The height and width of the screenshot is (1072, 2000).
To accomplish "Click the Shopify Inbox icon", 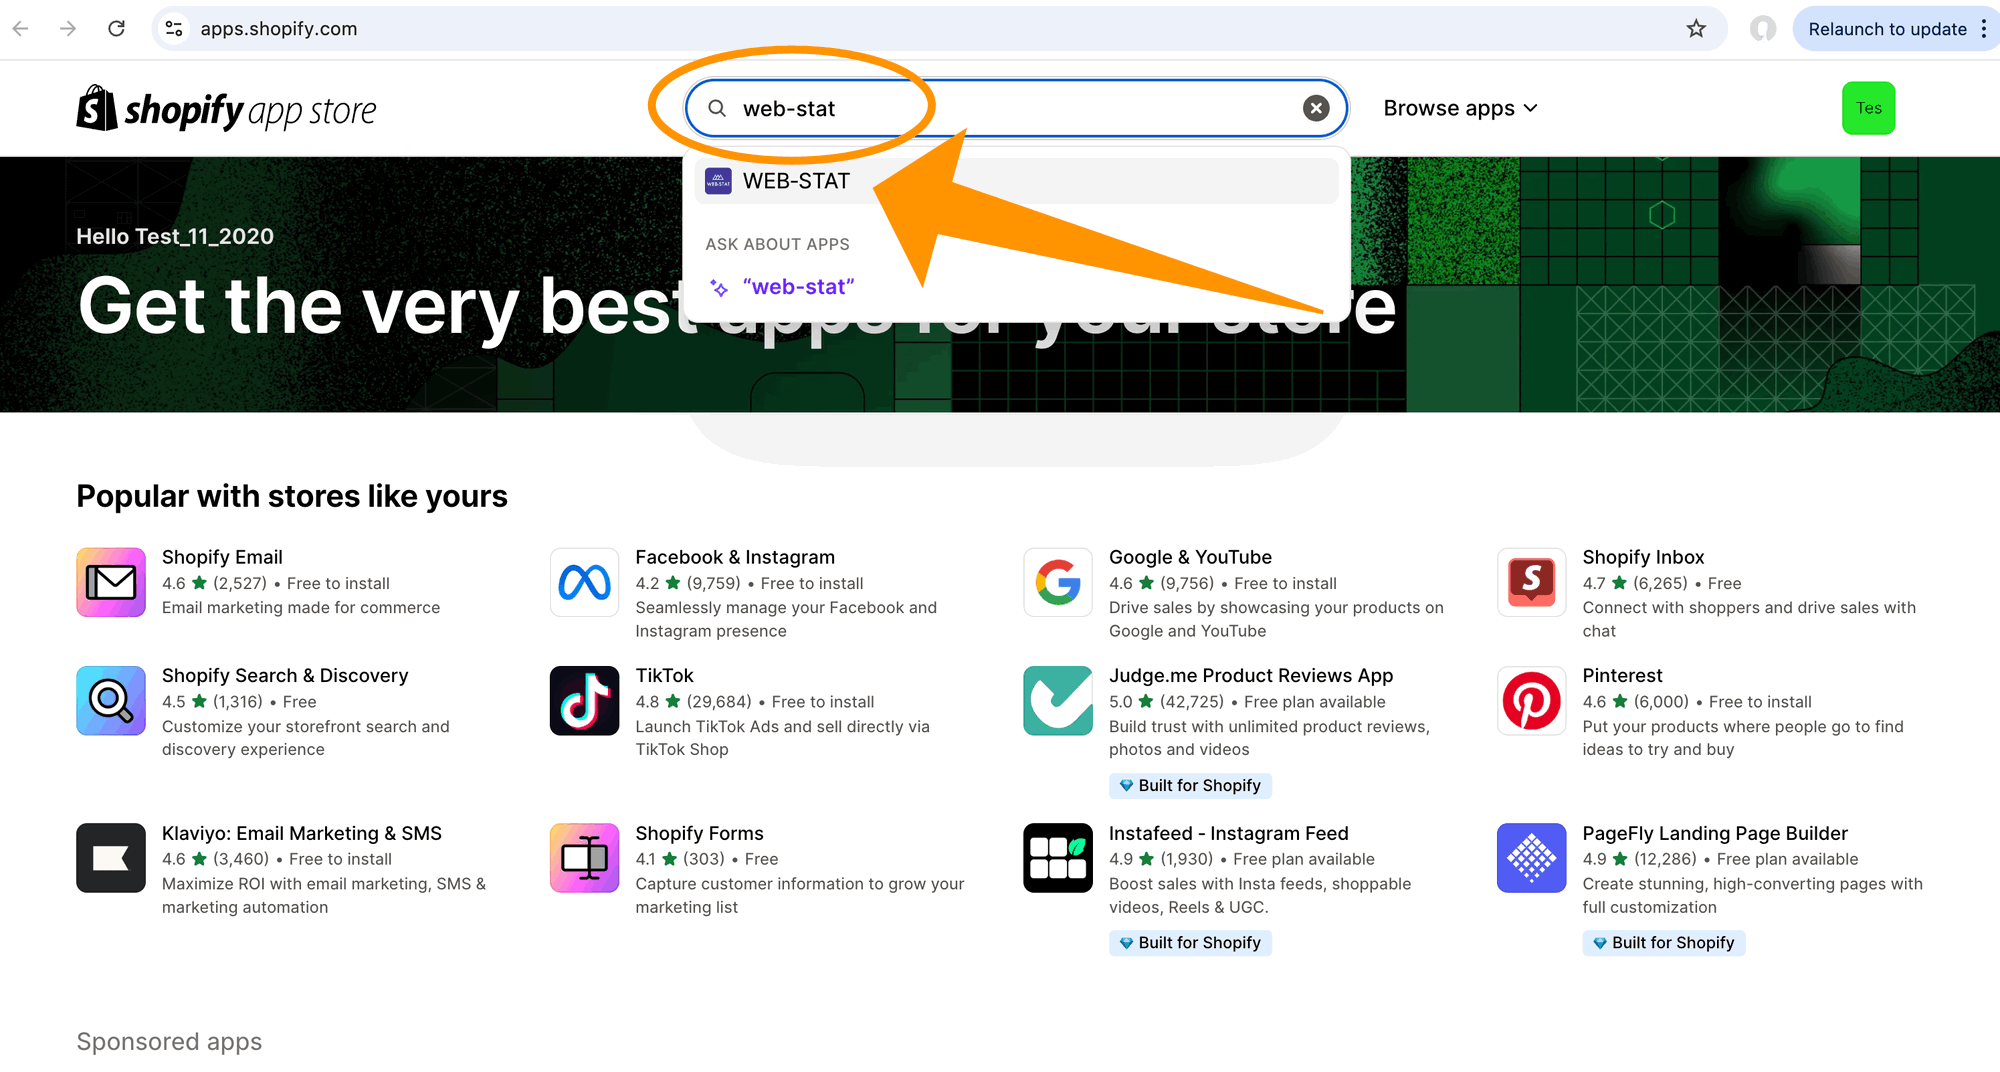I will 1531,582.
